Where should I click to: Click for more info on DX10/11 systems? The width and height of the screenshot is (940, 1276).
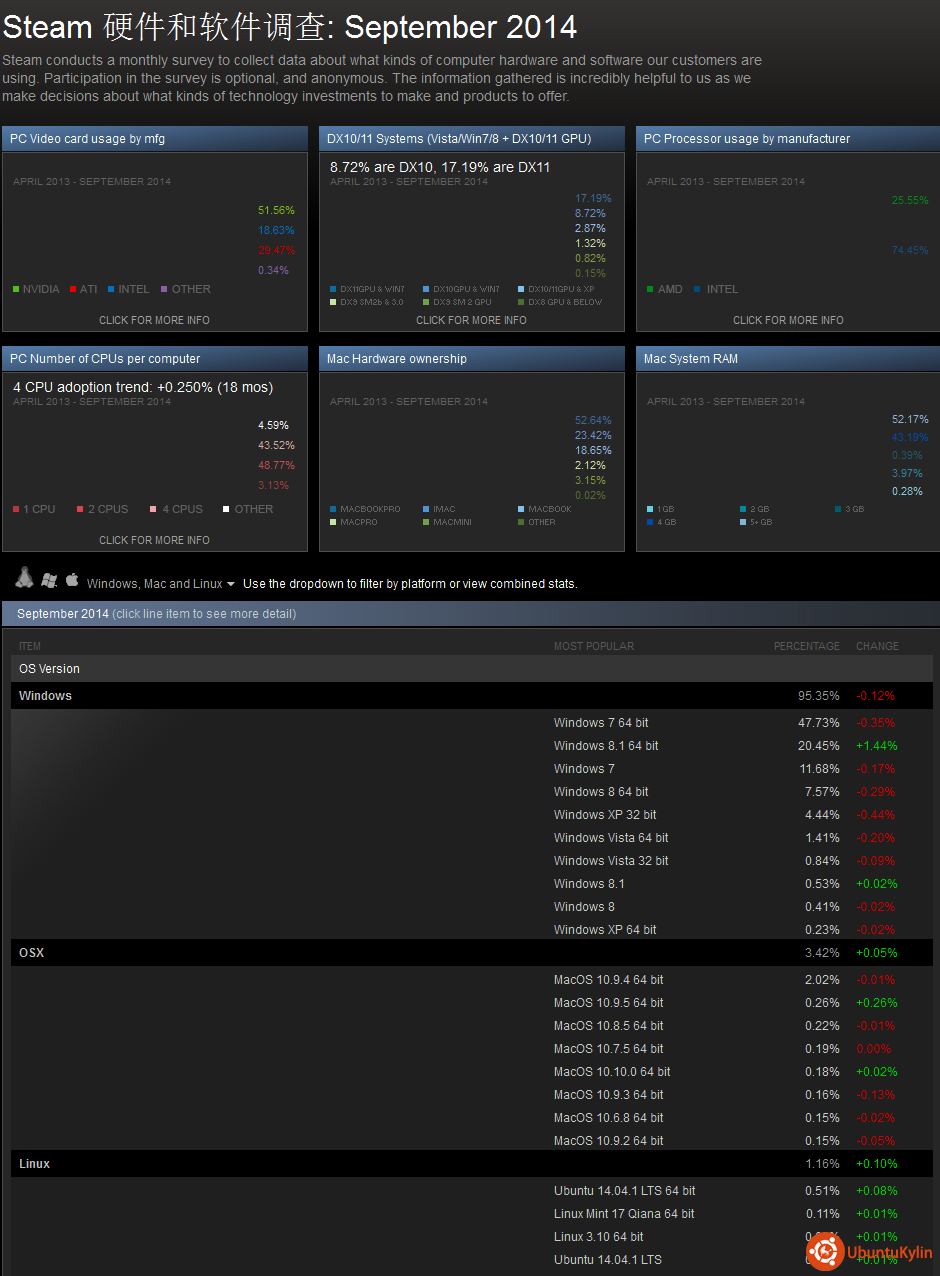[x=471, y=320]
